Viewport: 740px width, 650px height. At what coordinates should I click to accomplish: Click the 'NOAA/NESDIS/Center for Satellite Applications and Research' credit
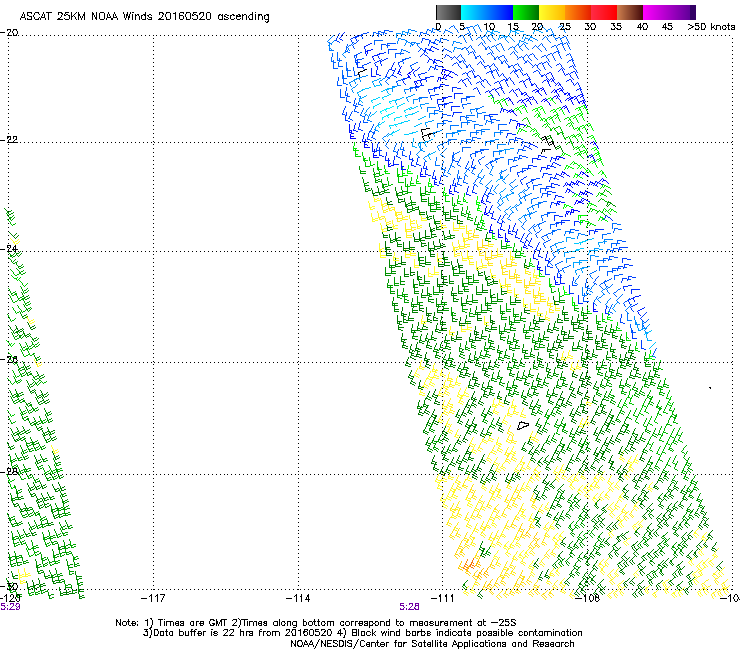(x=432, y=644)
